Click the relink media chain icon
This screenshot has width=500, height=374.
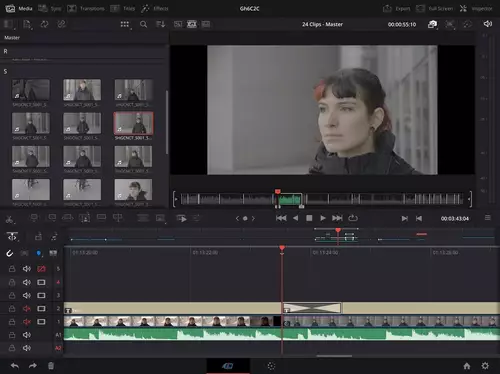[x=62, y=24]
